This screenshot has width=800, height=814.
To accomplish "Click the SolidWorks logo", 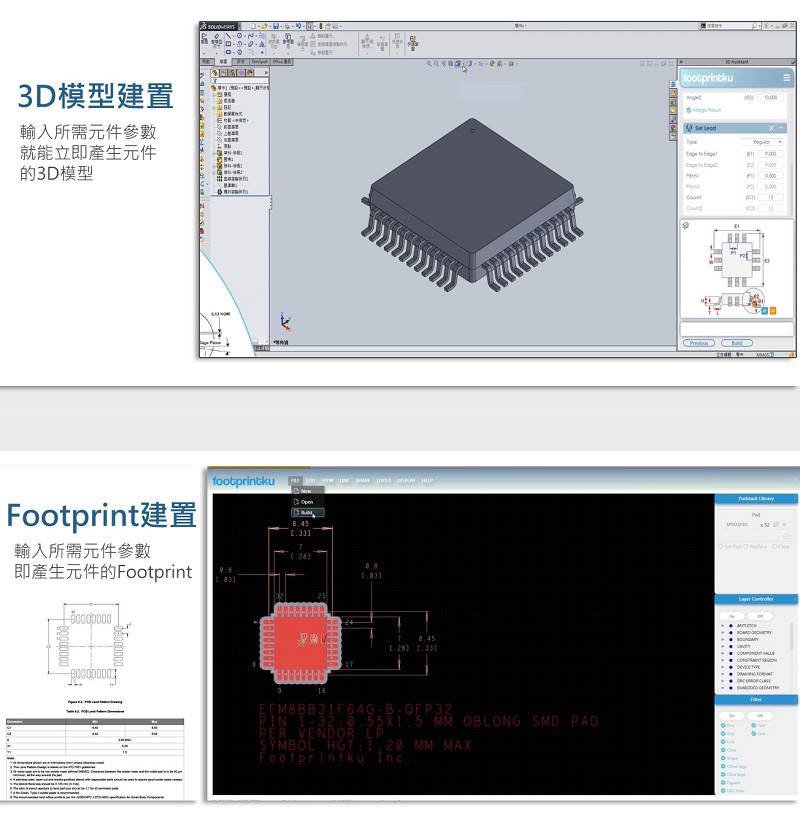I will tap(219, 26).
